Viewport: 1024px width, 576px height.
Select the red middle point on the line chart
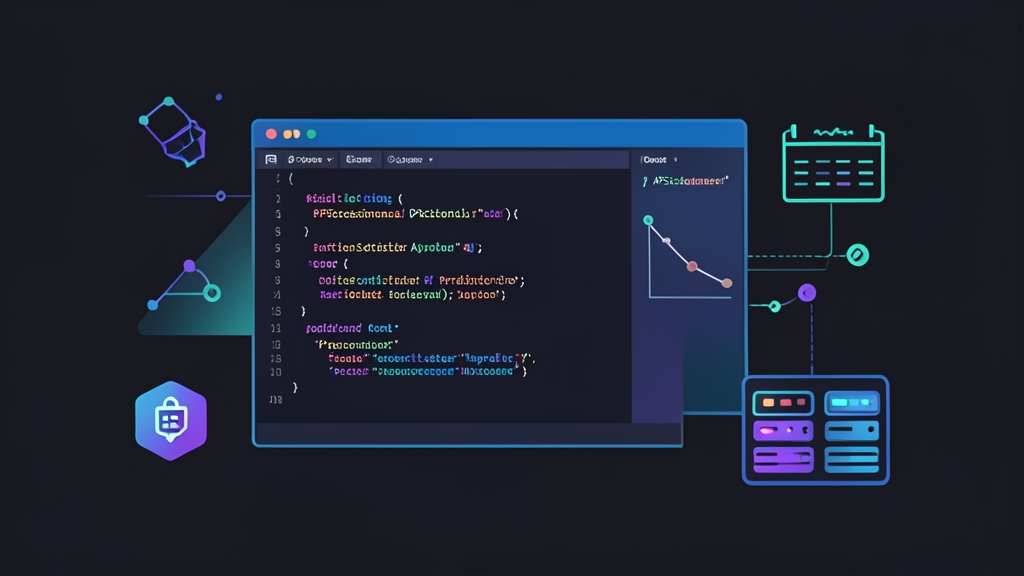coord(692,266)
